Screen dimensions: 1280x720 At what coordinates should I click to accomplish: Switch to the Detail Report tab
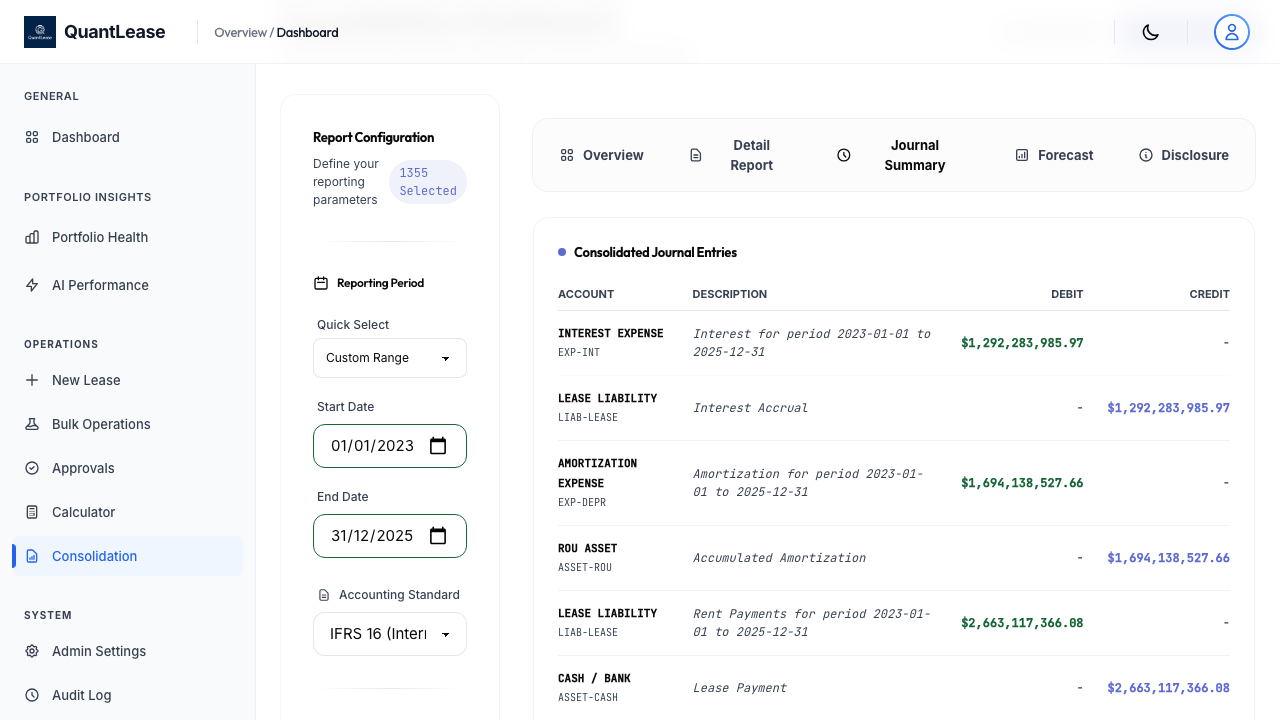click(x=737, y=155)
